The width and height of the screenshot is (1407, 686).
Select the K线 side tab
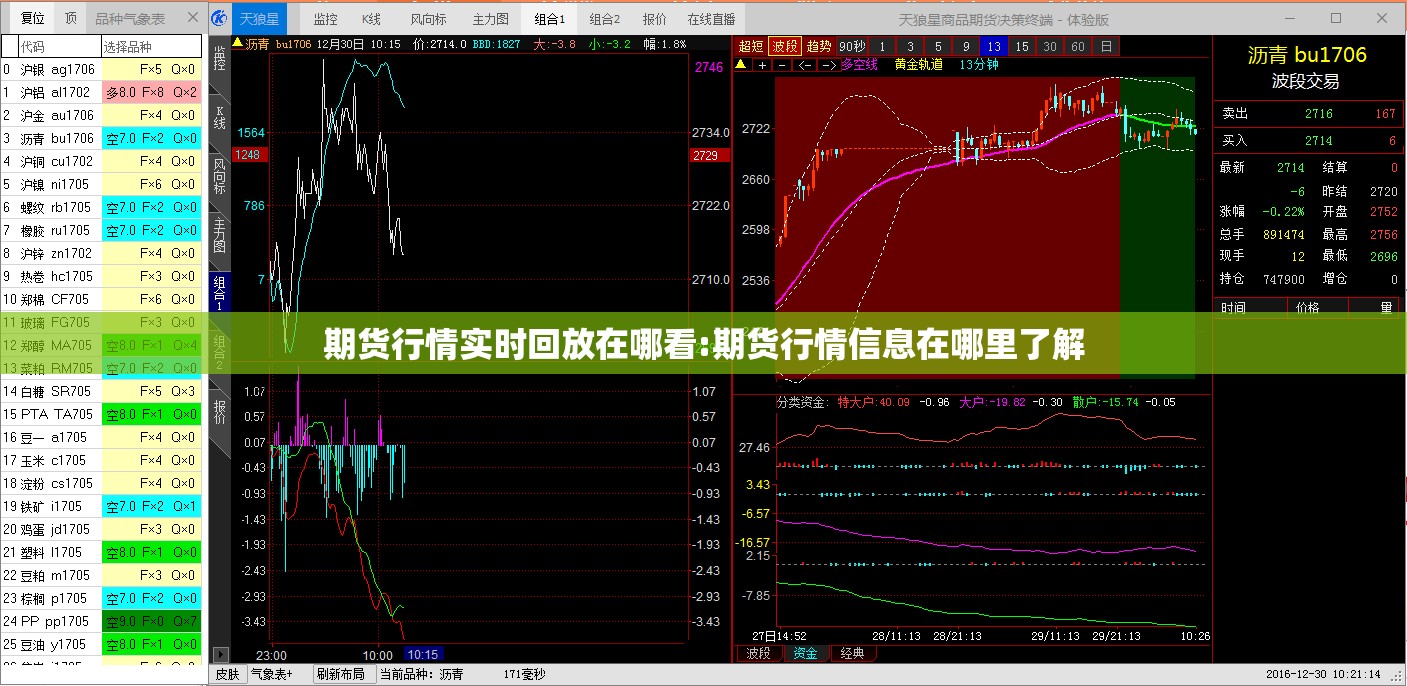tap(220, 119)
